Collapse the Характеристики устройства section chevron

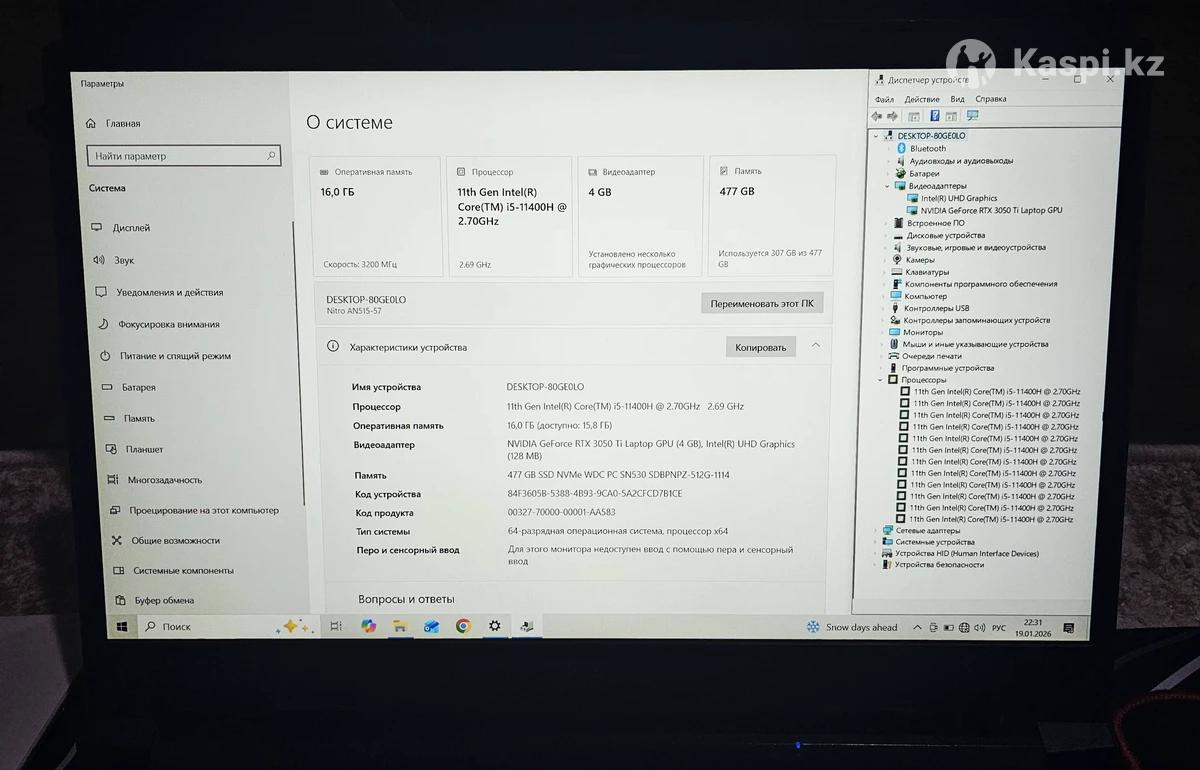click(x=816, y=346)
